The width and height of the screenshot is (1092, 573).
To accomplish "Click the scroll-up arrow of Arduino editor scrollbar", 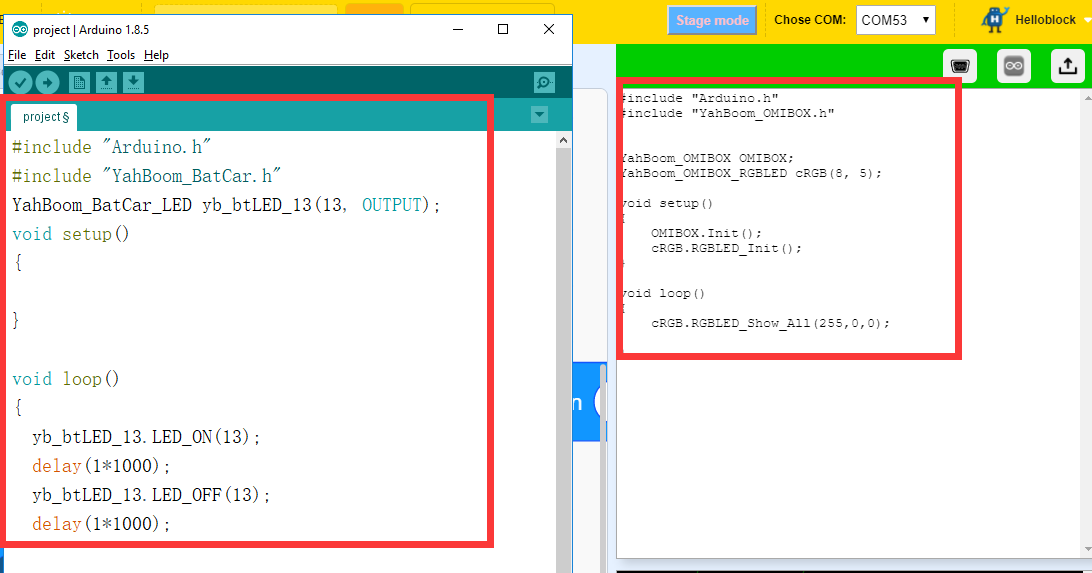I will point(563,140).
